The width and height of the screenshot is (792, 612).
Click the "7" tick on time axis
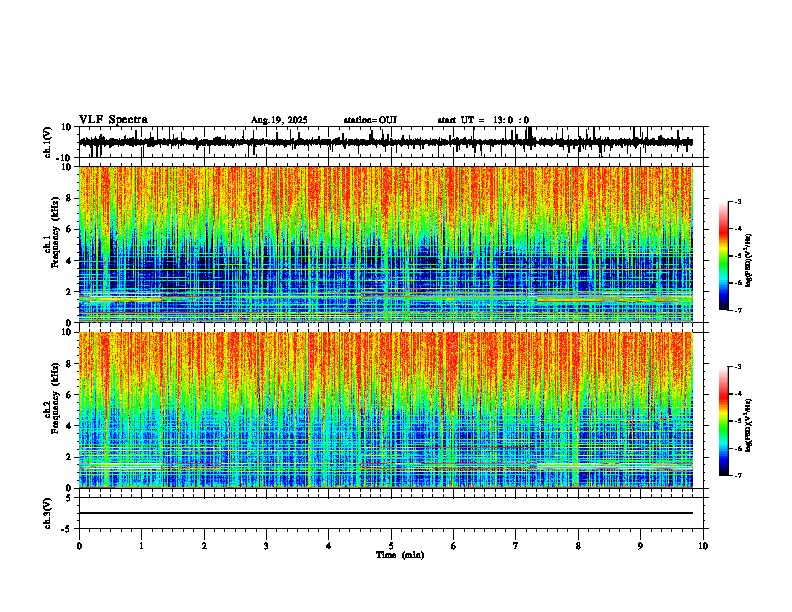[x=516, y=546]
